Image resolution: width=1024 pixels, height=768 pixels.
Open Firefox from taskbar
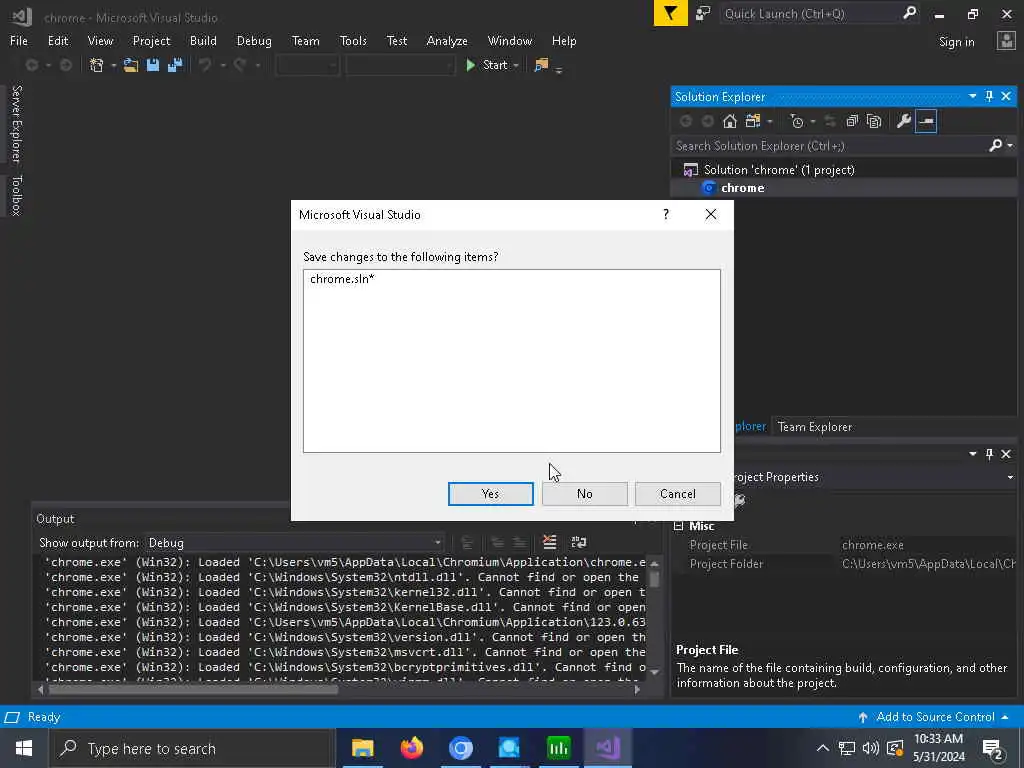tap(411, 748)
